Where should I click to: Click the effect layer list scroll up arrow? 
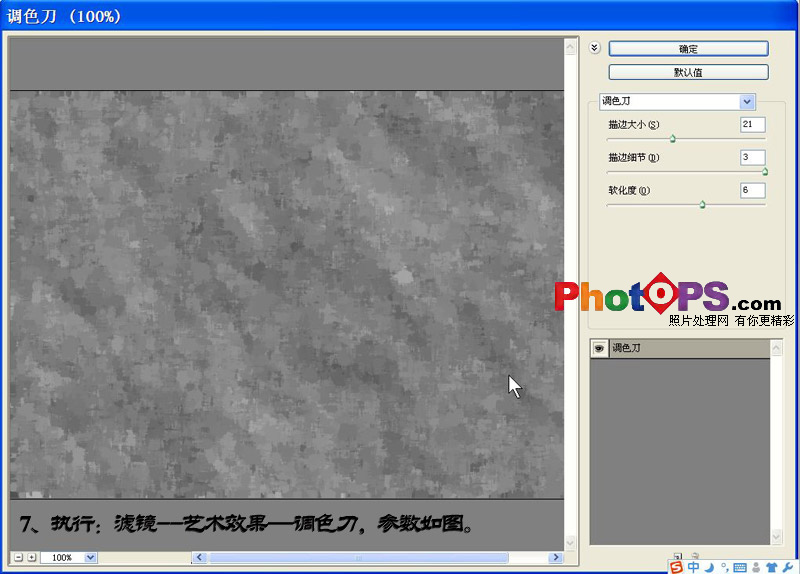click(x=776, y=348)
